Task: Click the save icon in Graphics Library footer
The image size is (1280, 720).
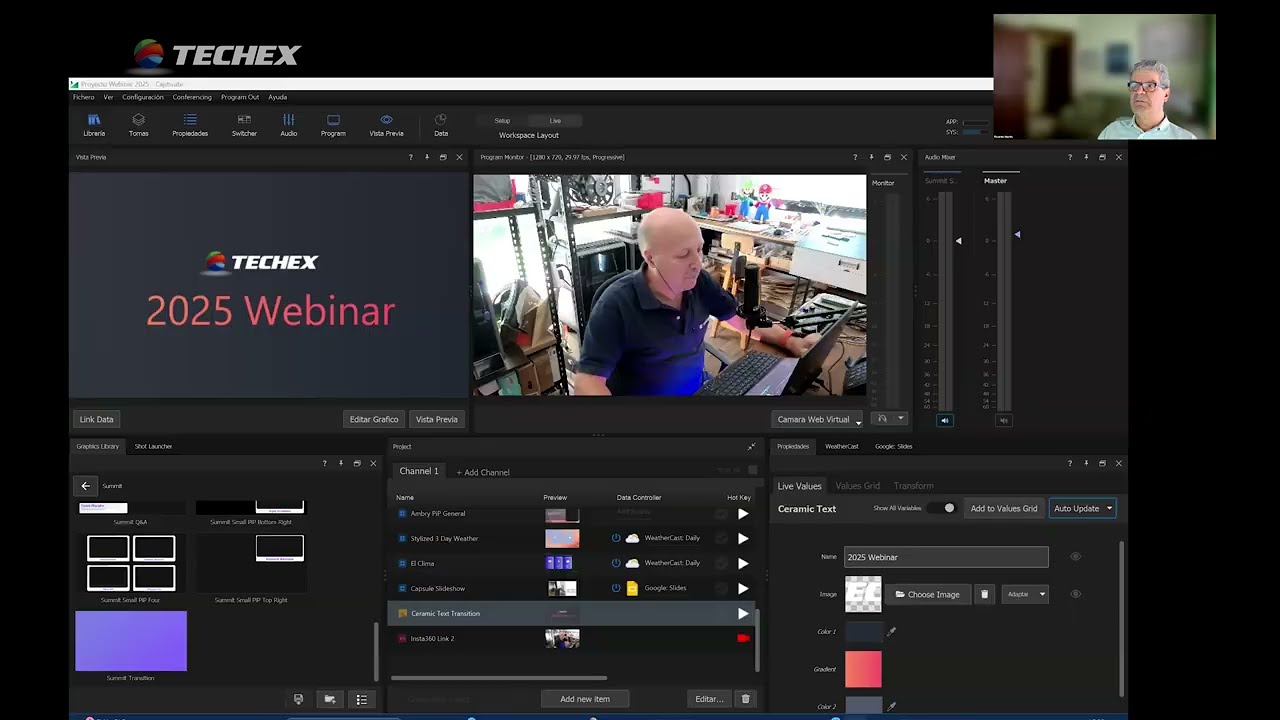Action: click(298, 699)
